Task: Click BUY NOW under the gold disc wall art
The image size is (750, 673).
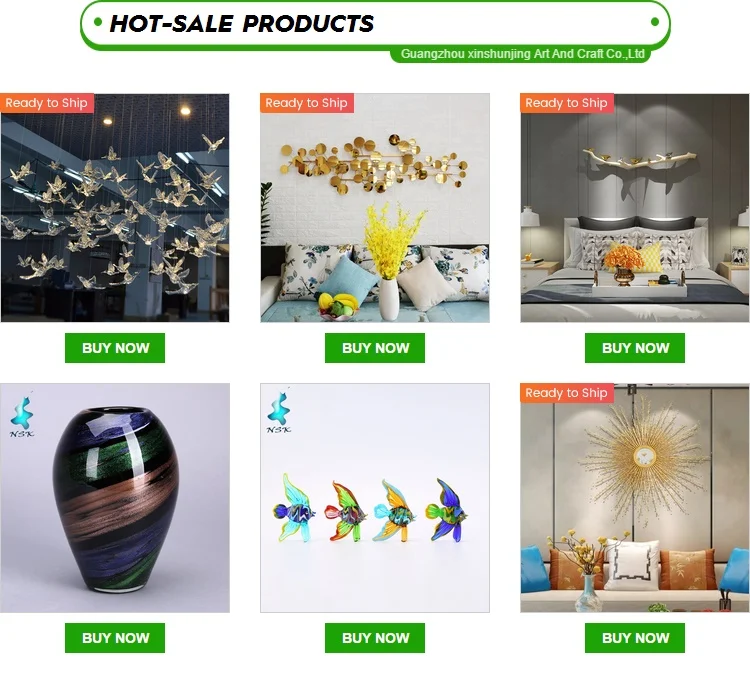Action: [375, 348]
